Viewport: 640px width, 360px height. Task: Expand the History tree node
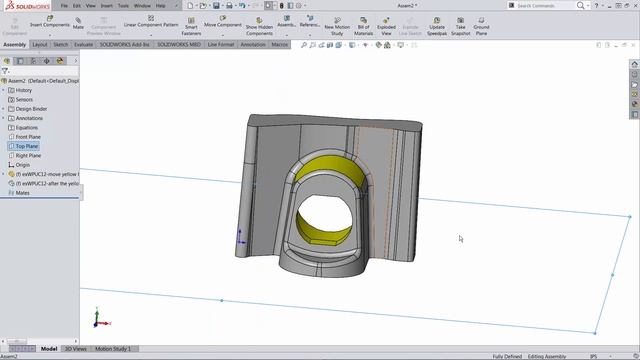coord(3,90)
